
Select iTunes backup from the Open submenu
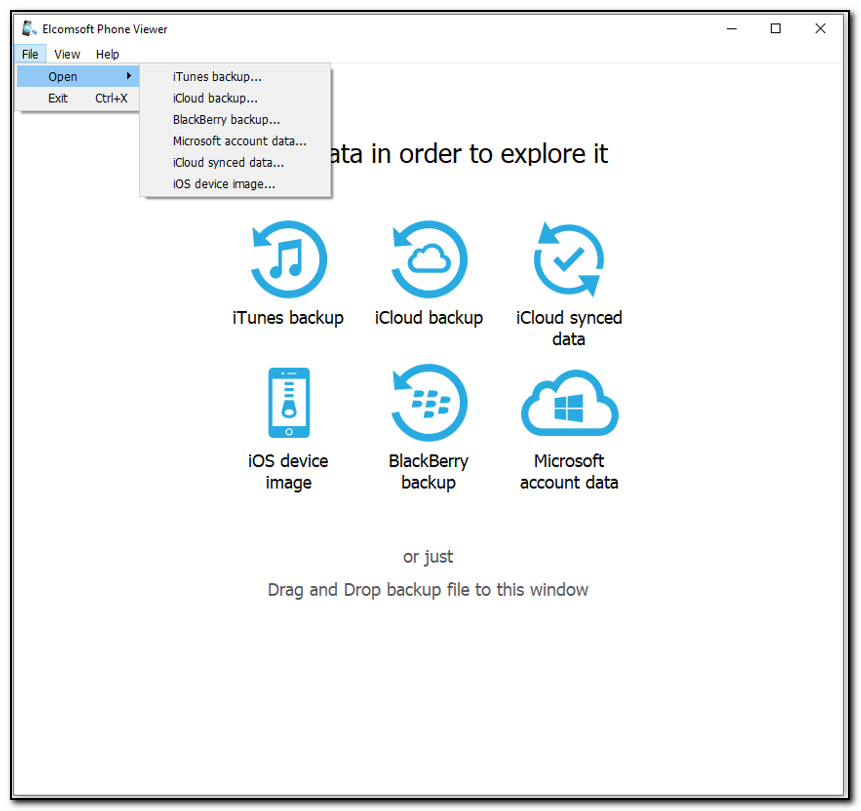click(x=215, y=76)
